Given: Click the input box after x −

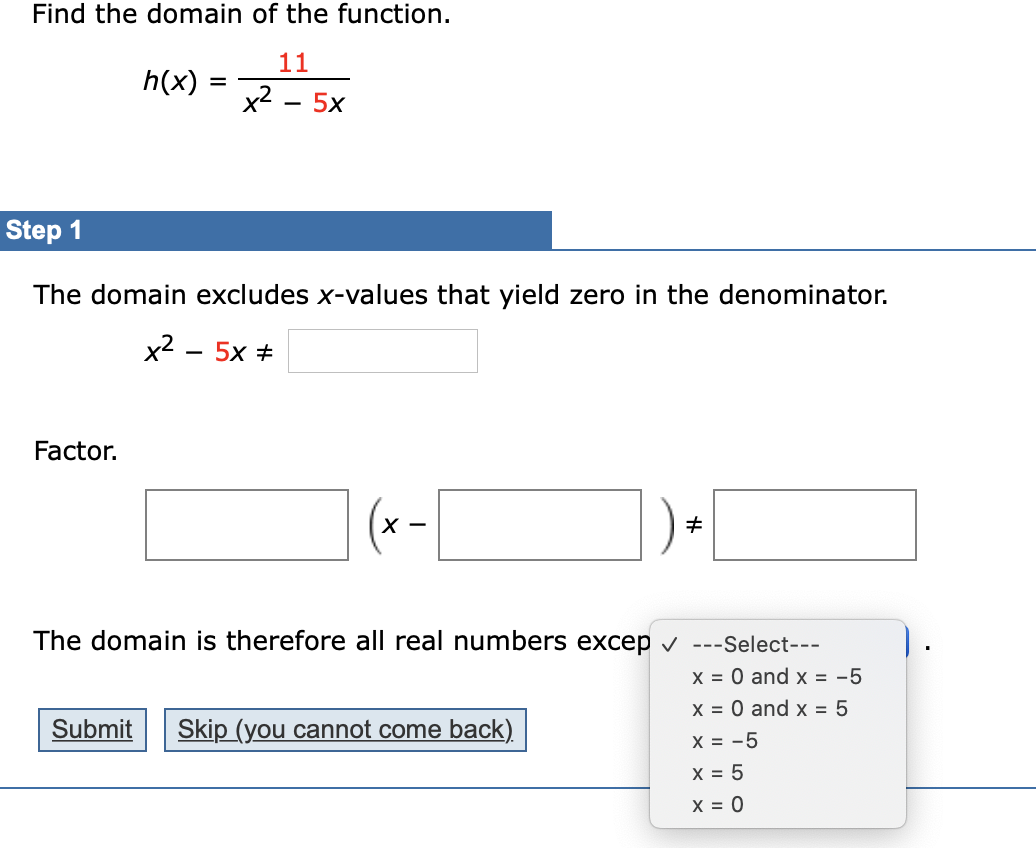Looking at the screenshot, I should (x=540, y=525).
